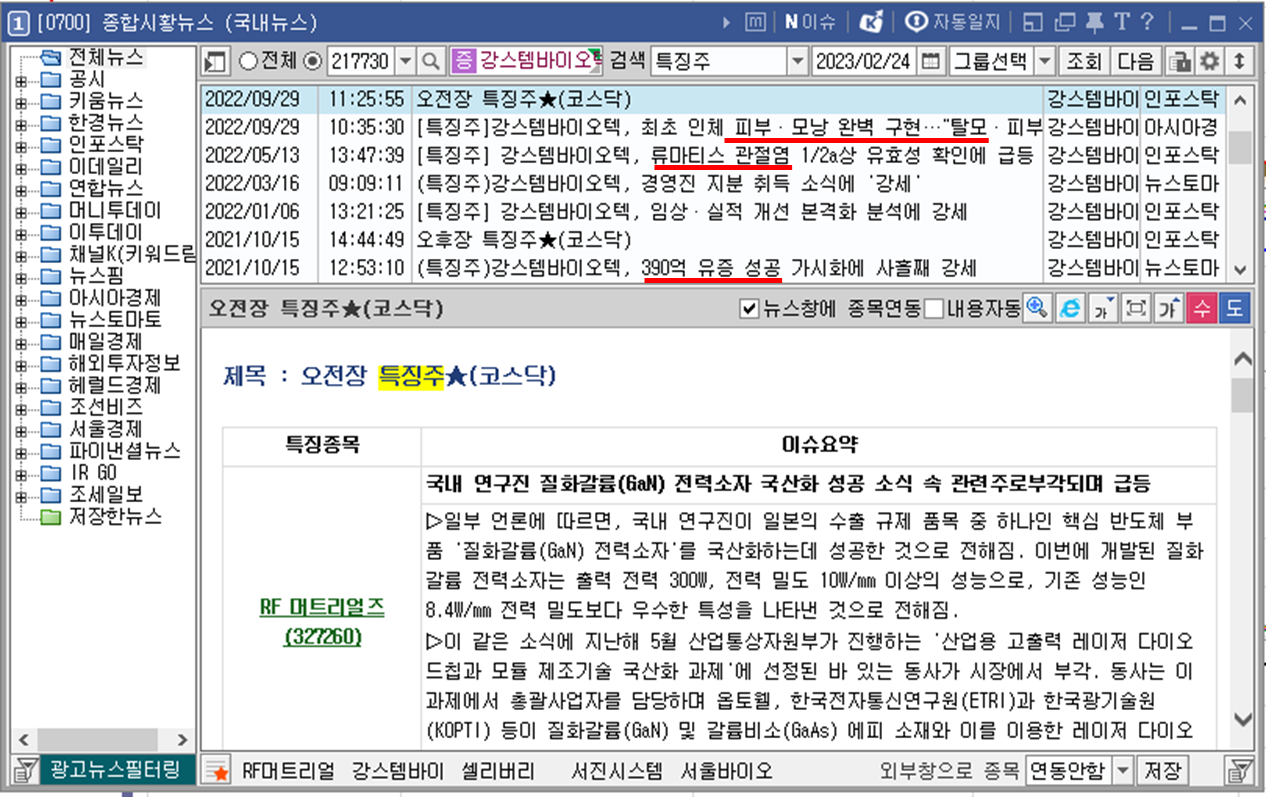Open the 그룹선택 dropdown
Viewport: 1266px width, 797px height.
coord(1045,61)
